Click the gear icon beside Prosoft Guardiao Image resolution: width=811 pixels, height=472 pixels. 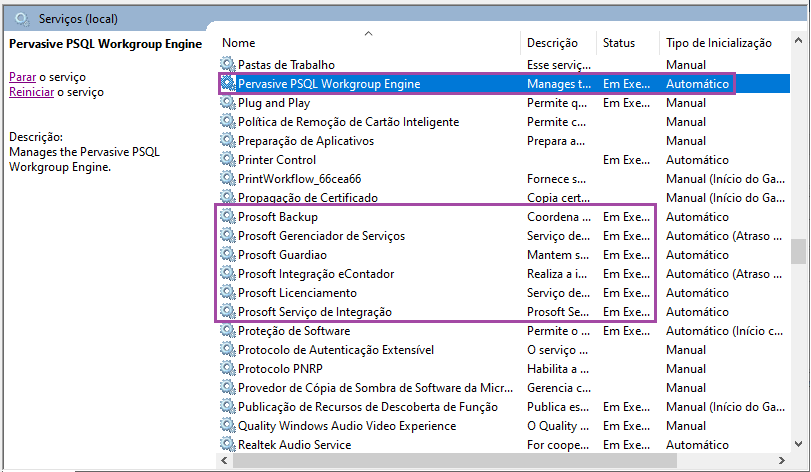click(x=228, y=254)
